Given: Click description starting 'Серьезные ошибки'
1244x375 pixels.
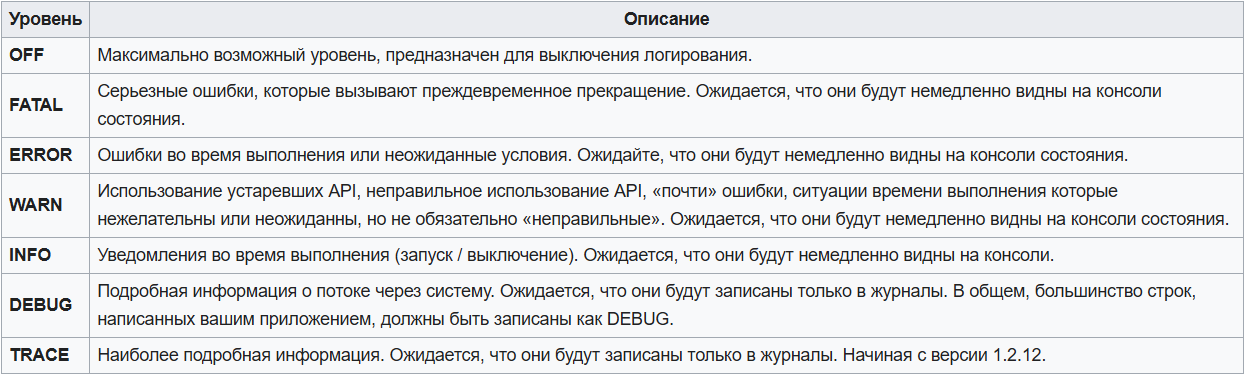Looking at the screenshot, I should pos(666,104).
